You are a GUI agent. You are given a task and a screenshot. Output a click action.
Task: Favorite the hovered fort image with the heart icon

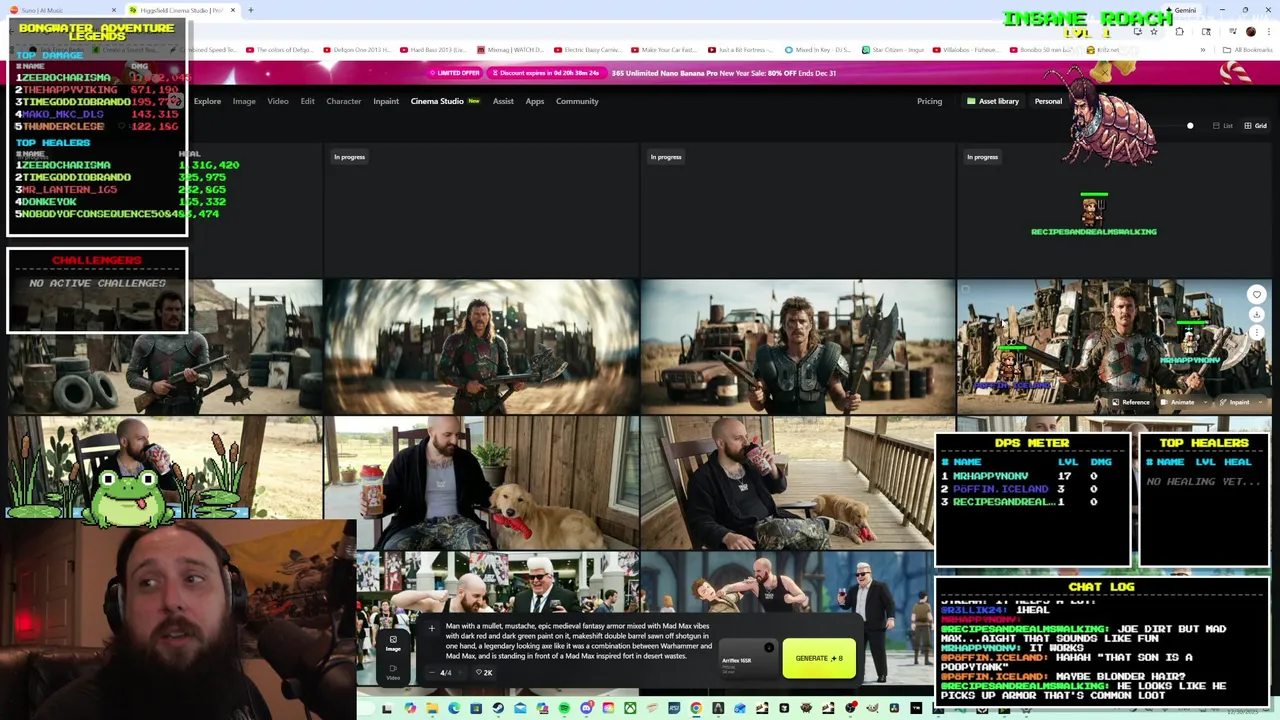[1257, 294]
